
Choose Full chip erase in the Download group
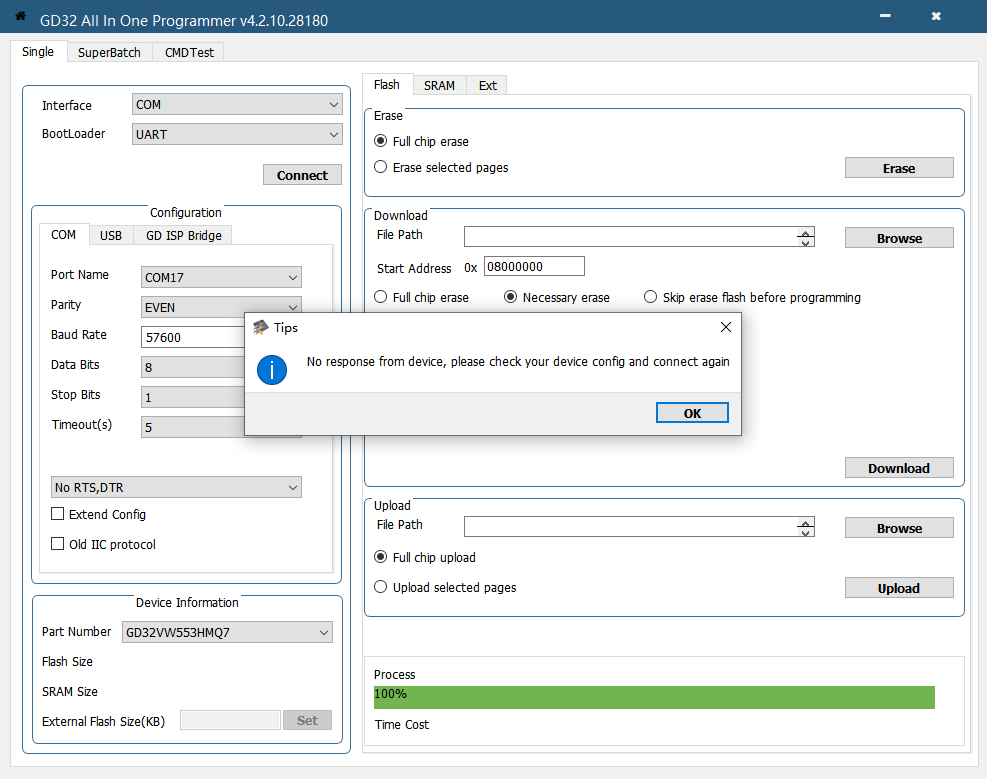[380, 297]
